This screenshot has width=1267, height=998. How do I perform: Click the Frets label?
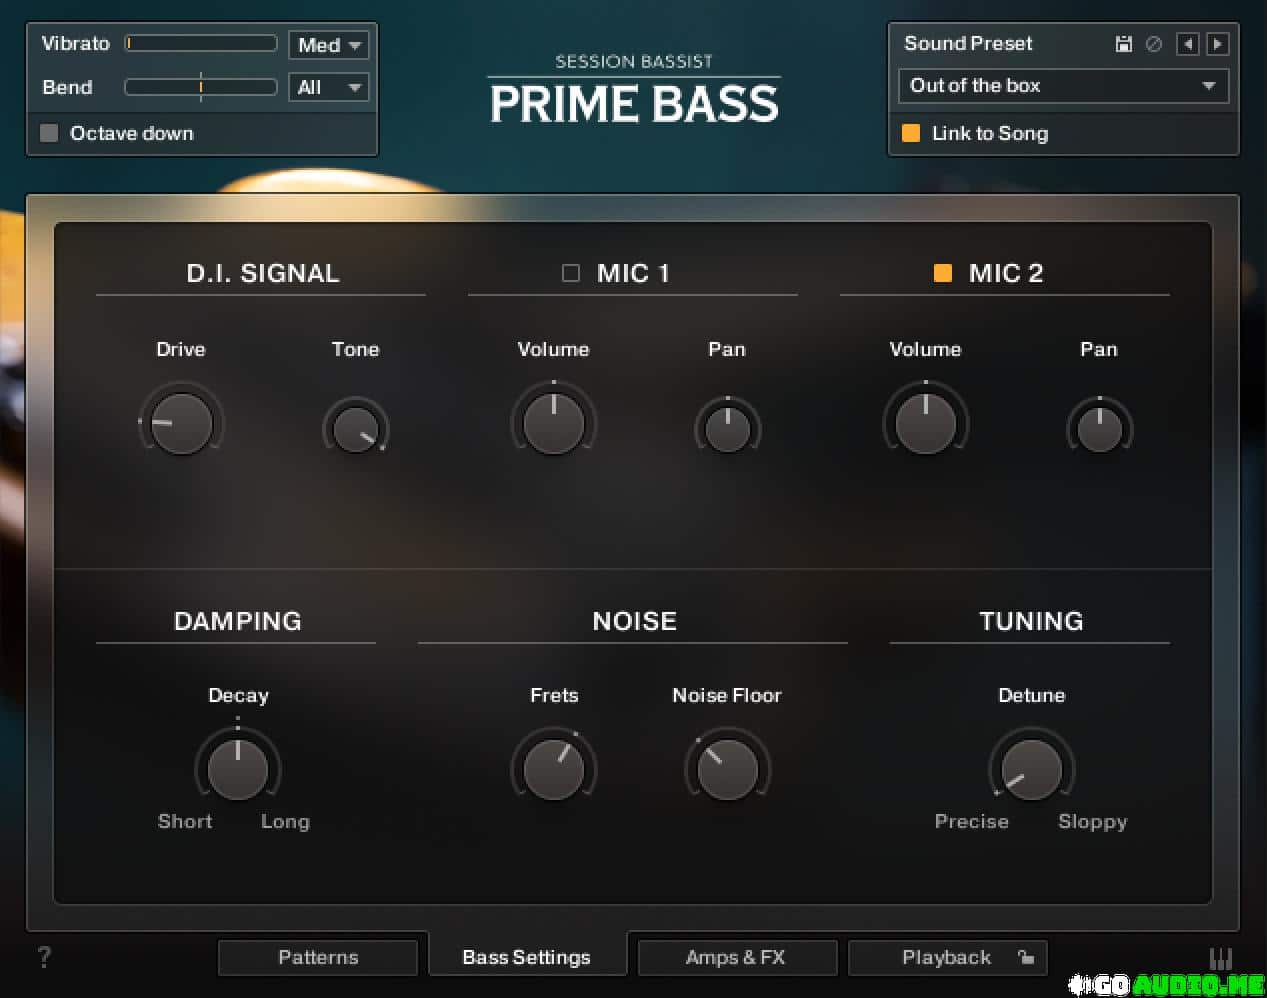tap(554, 695)
